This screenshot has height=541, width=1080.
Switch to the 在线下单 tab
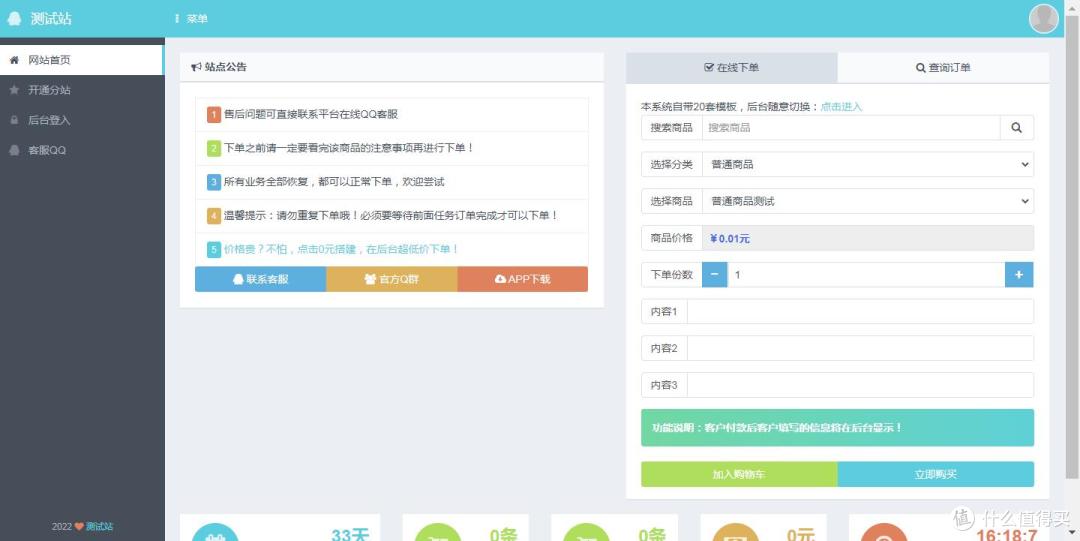(731, 68)
